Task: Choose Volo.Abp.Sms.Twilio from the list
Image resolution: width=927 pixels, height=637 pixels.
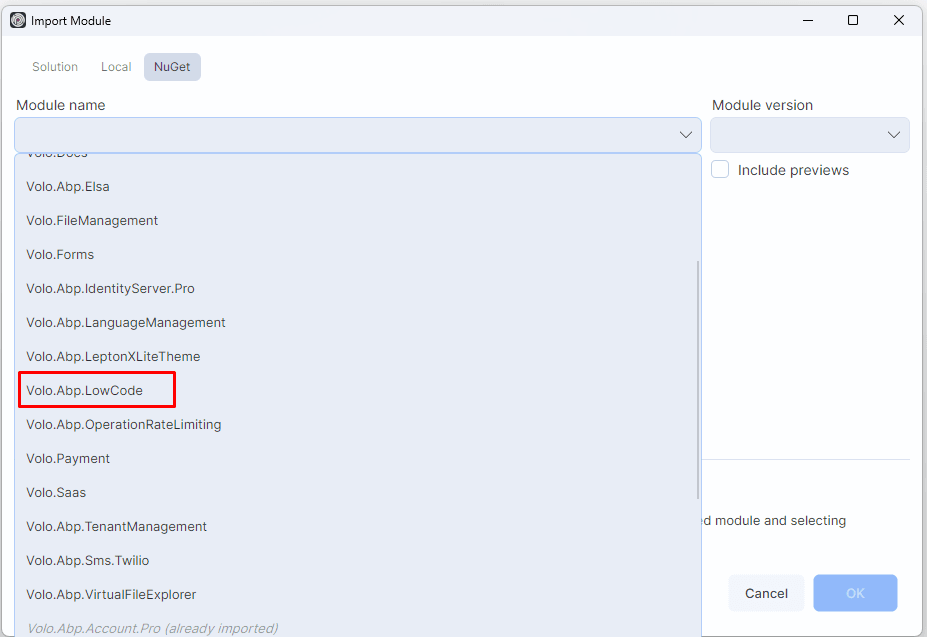Action: 358,561
